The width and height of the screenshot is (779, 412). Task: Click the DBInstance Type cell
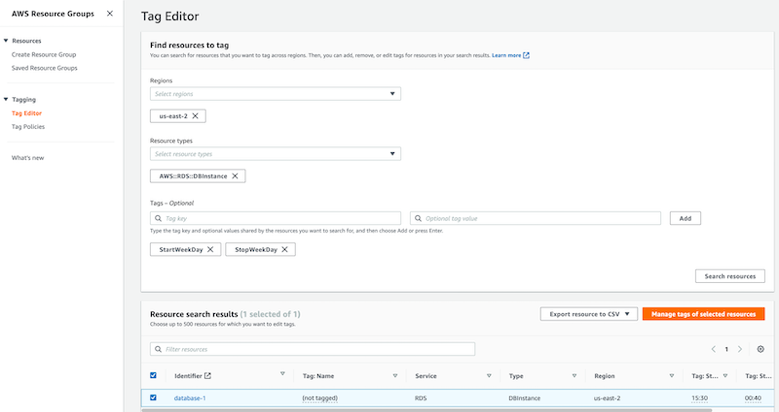tap(524, 398)
